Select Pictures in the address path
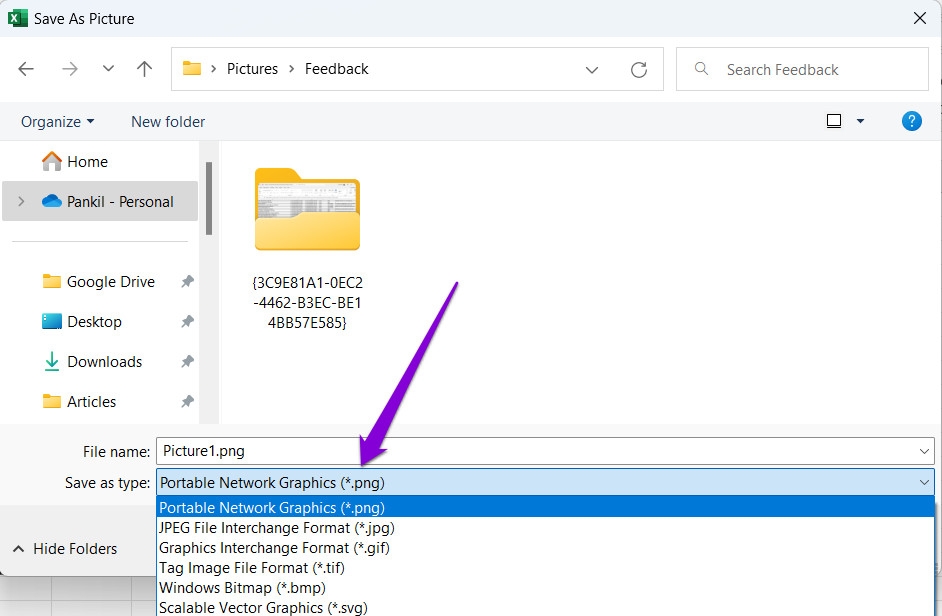 [x=252, y=69]
